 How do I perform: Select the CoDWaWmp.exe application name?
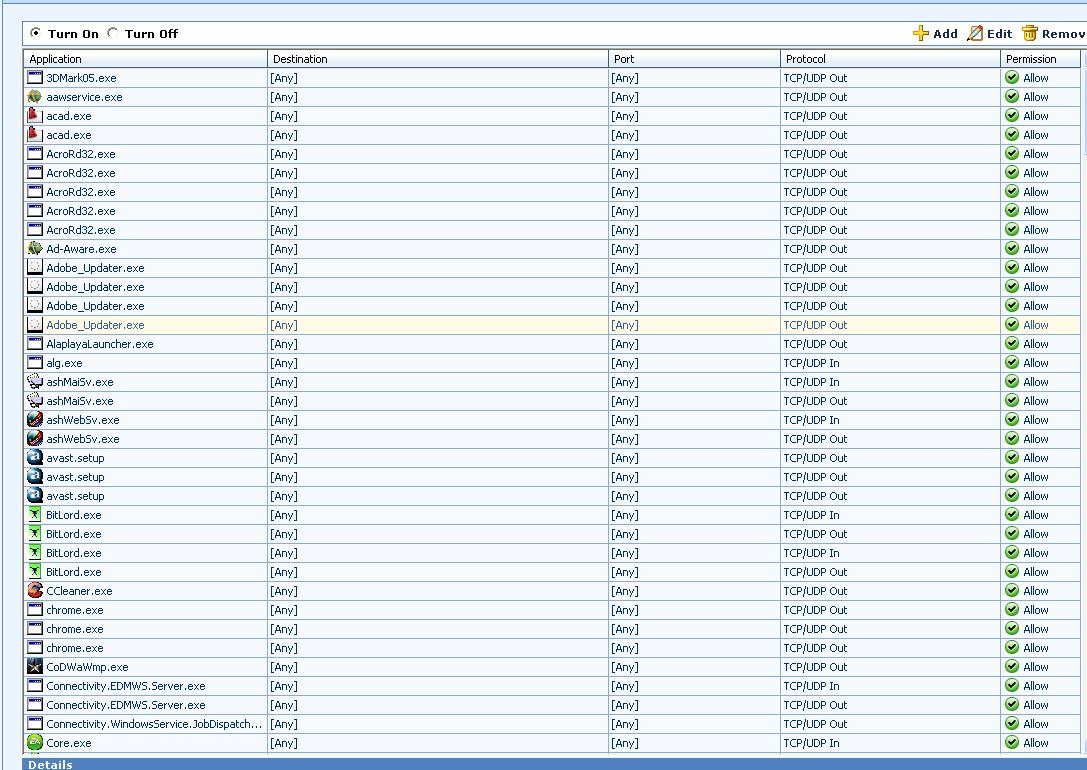(x=87, y=667)
